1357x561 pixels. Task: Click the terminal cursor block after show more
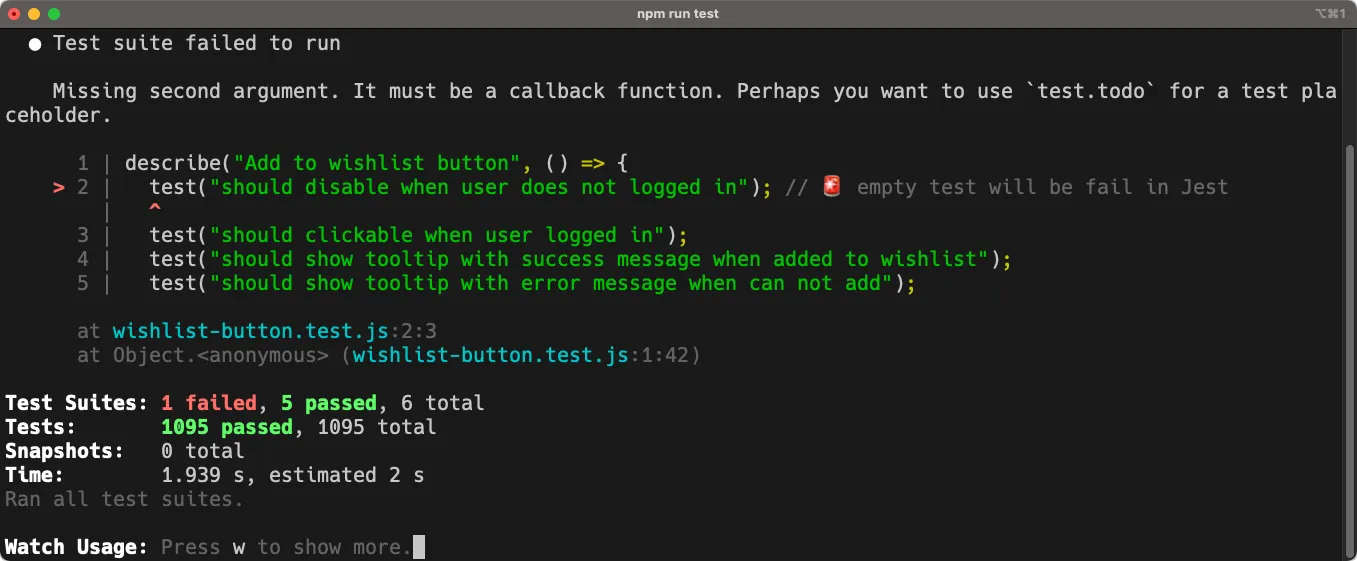click(419, 547)
